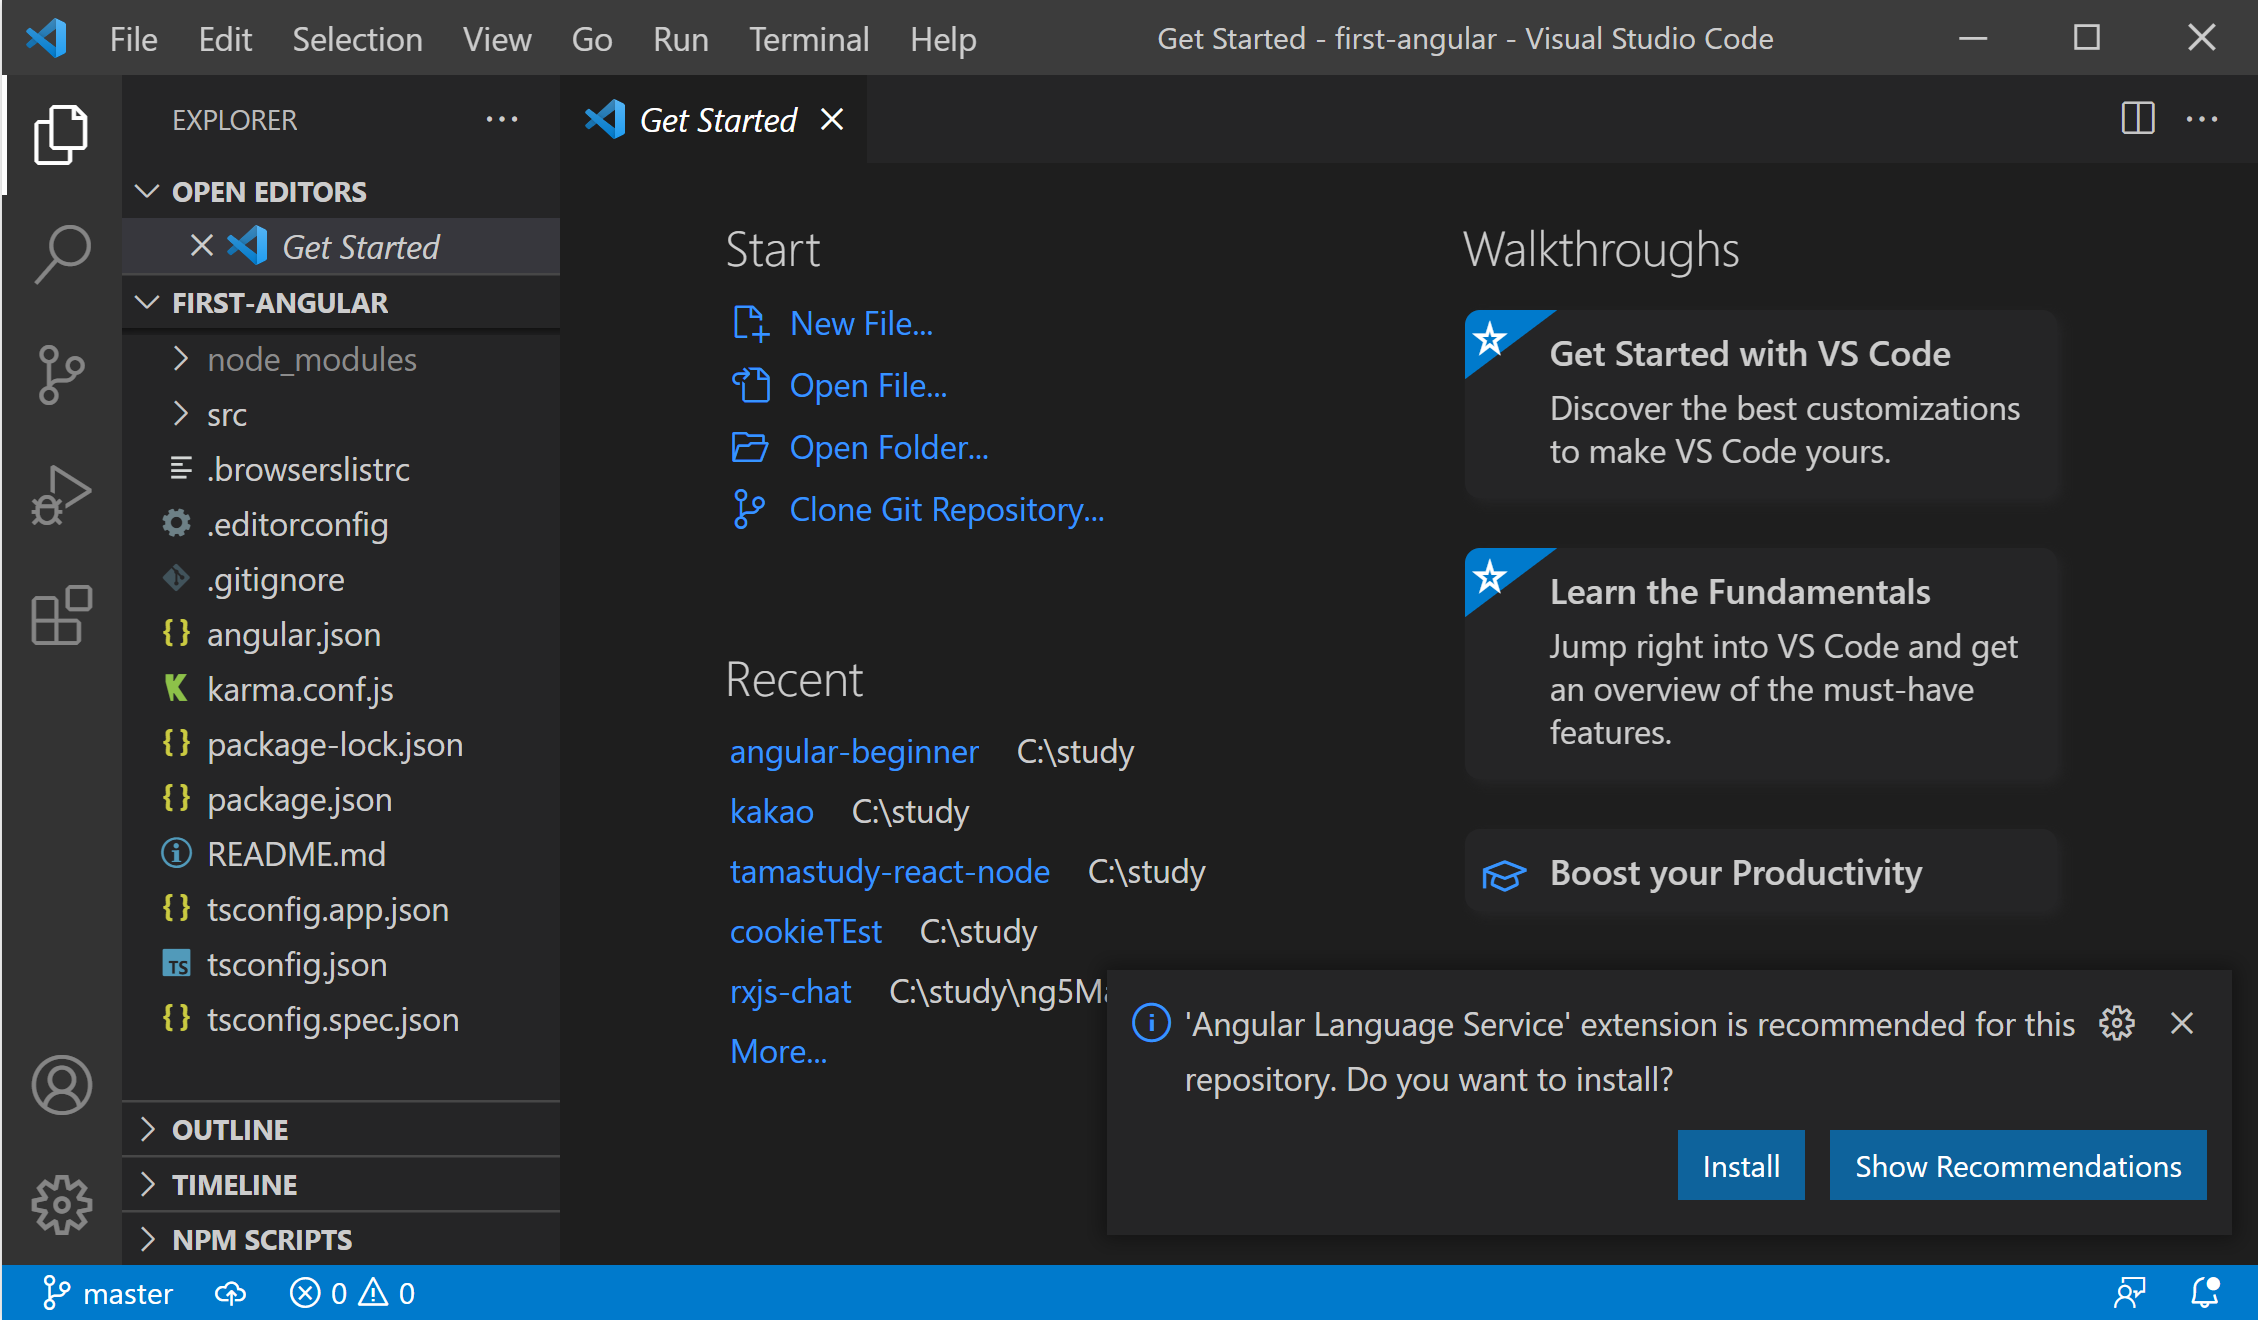Open Run and Debug view
2258x1320 pixels.
(x=62, y=494)
